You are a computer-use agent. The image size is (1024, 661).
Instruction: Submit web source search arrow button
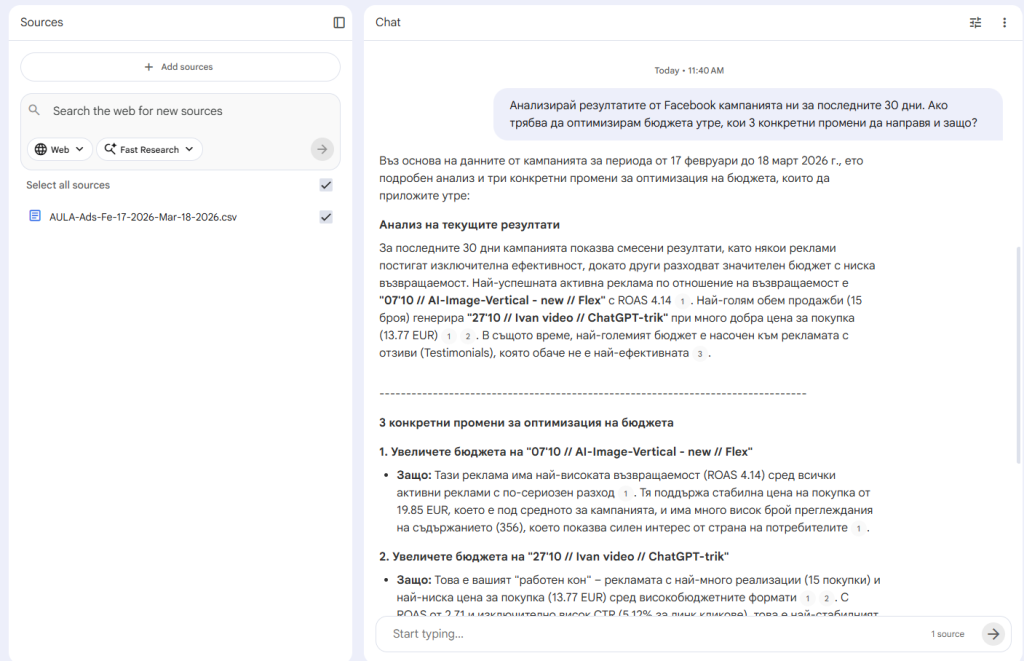pos(321,149)
